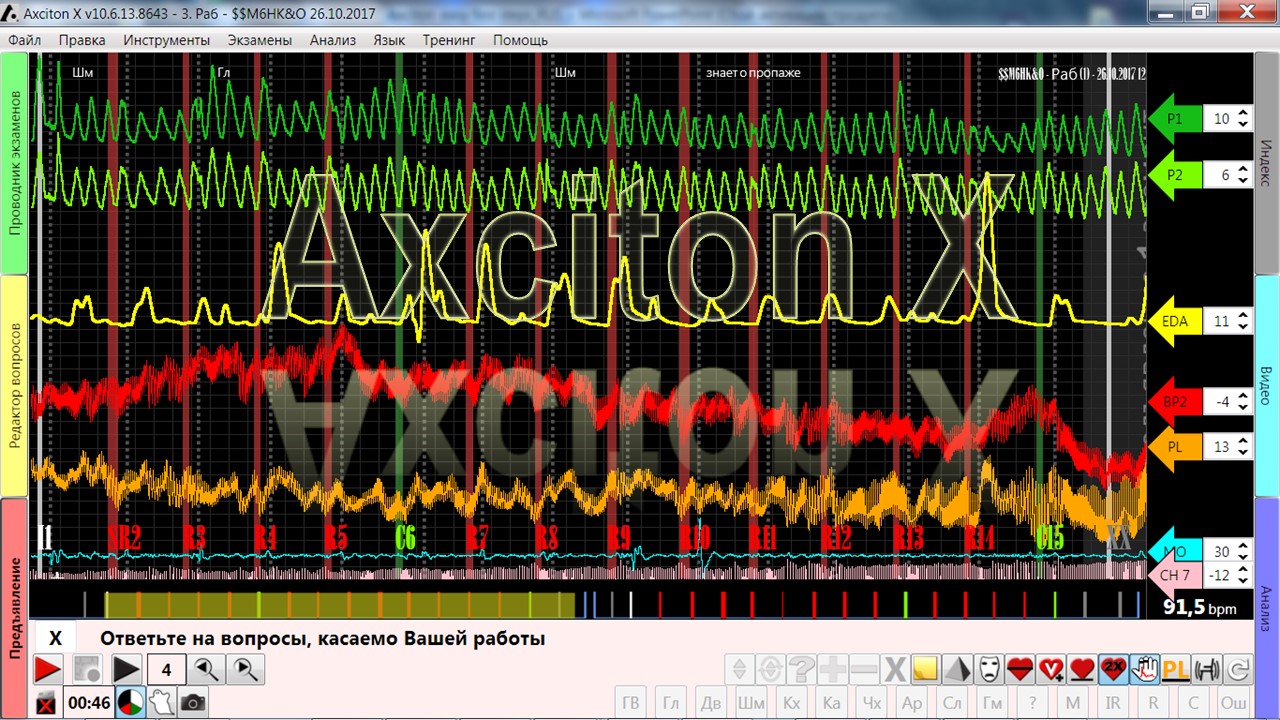Viewport: 1280px width, 720px height.
Task: Toggle the tricolor pie chart button
Action: click(129, 703)
